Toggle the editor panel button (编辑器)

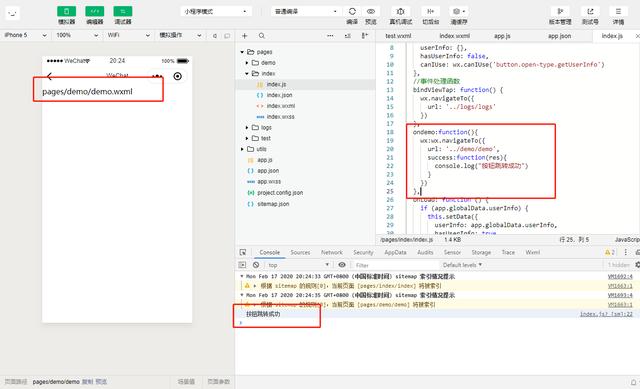[x=95, y=11]
